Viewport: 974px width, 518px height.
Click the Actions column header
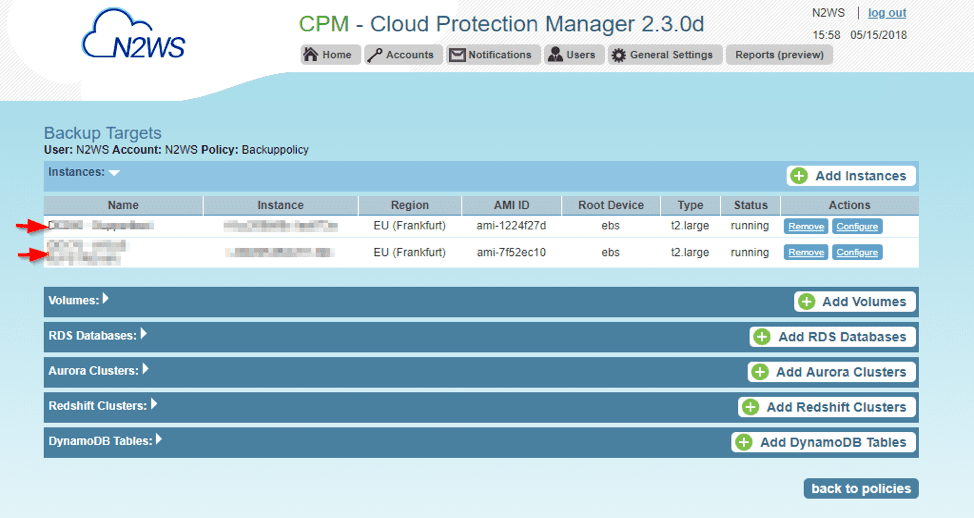pos(850,205)
